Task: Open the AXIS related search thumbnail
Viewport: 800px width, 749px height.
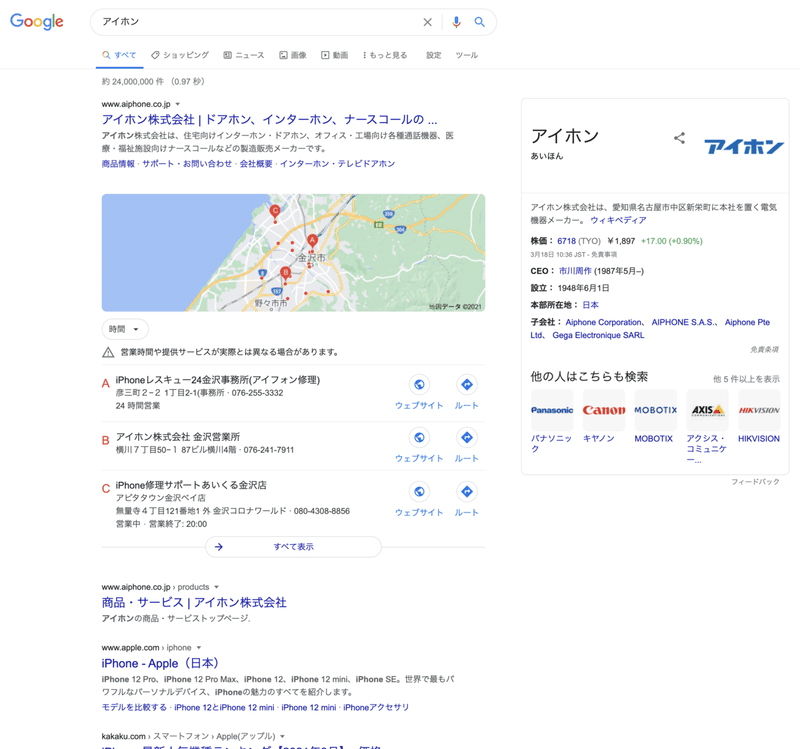Action: [x=708, y=410]
